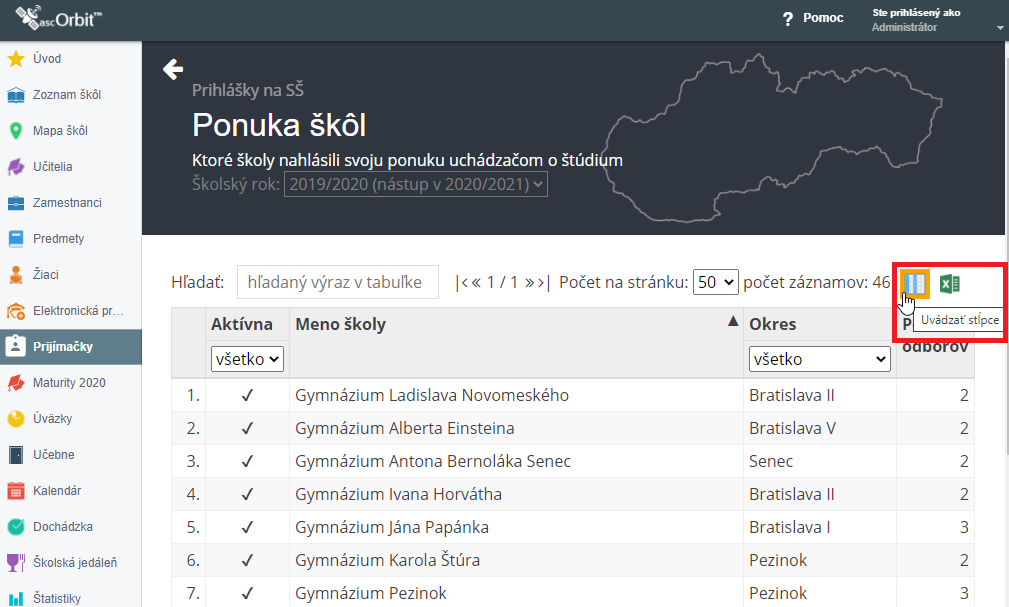1009x607 pixels.
Task: Open the Školský rok dropdown
Action: 416,184
